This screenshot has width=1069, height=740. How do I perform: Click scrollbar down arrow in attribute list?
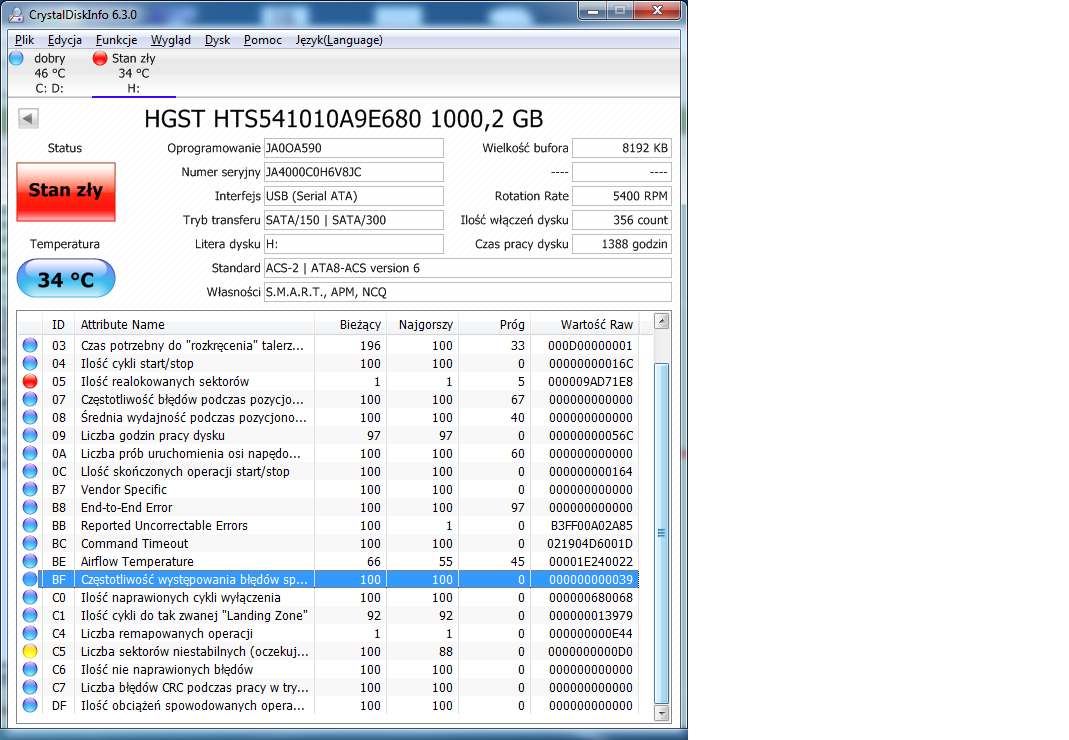661,713
